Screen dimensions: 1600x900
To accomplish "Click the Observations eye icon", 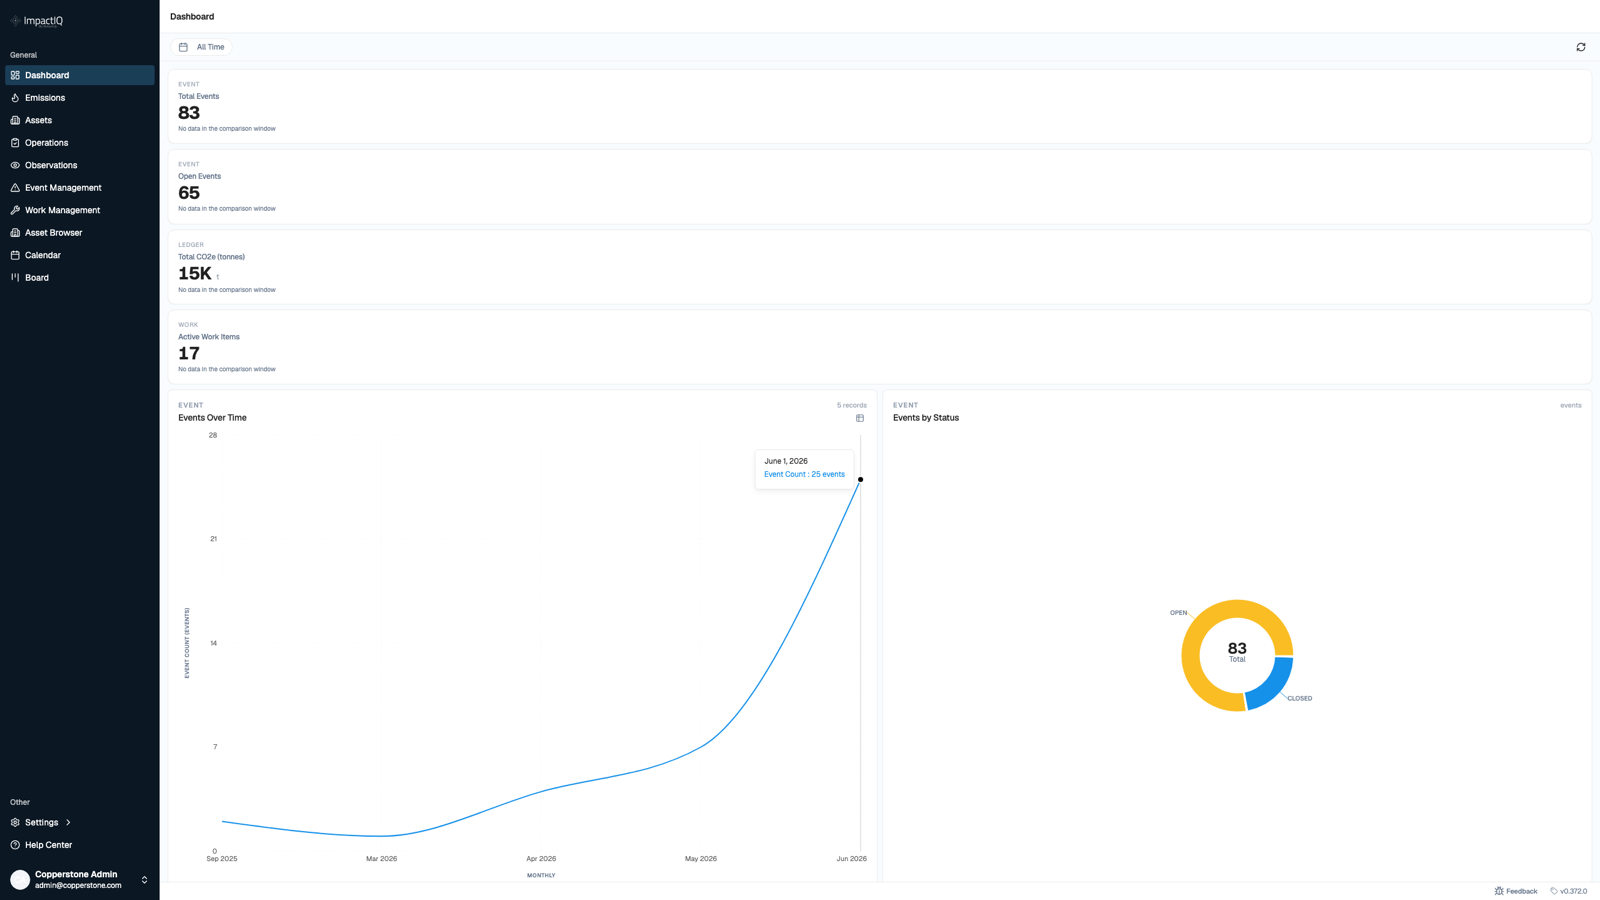I will [x=15, y=165].
